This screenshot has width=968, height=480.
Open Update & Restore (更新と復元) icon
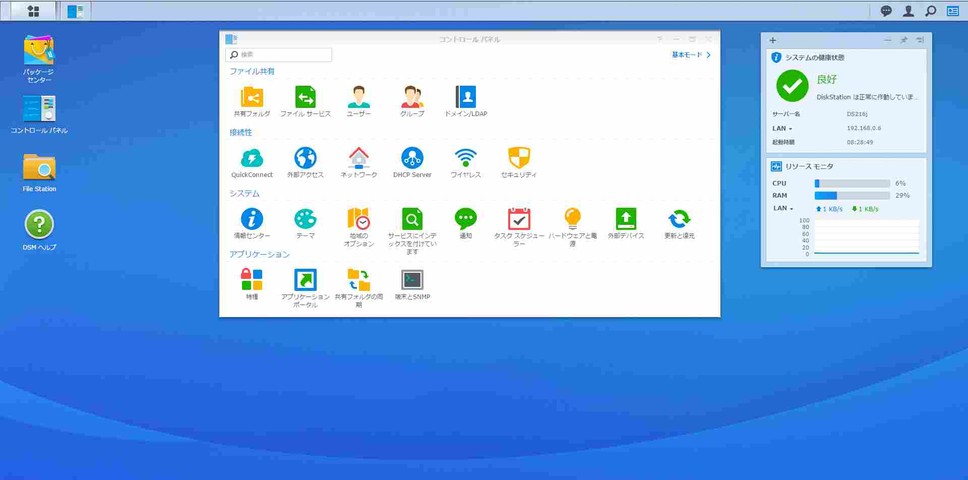[x=679, y=218]
